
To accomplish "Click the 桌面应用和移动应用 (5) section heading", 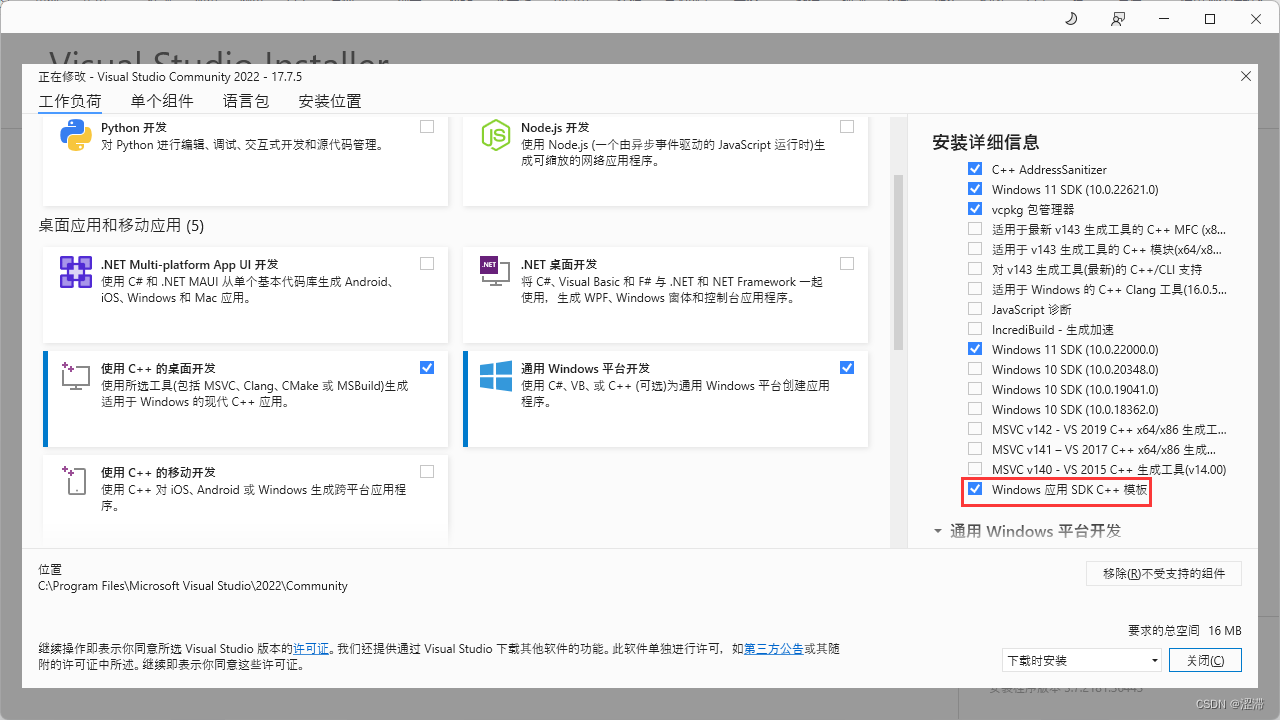I will point(121,226).
